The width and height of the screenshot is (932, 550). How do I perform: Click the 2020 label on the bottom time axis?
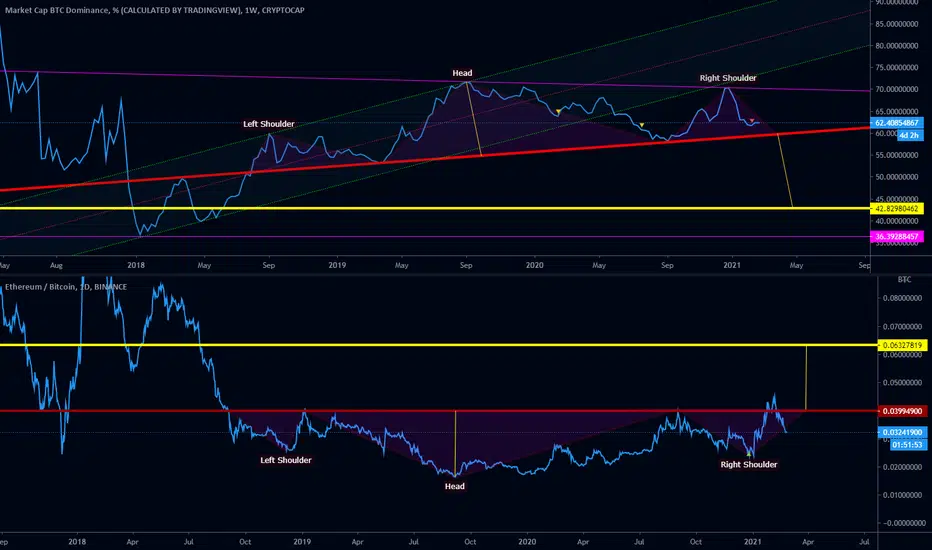527,542
